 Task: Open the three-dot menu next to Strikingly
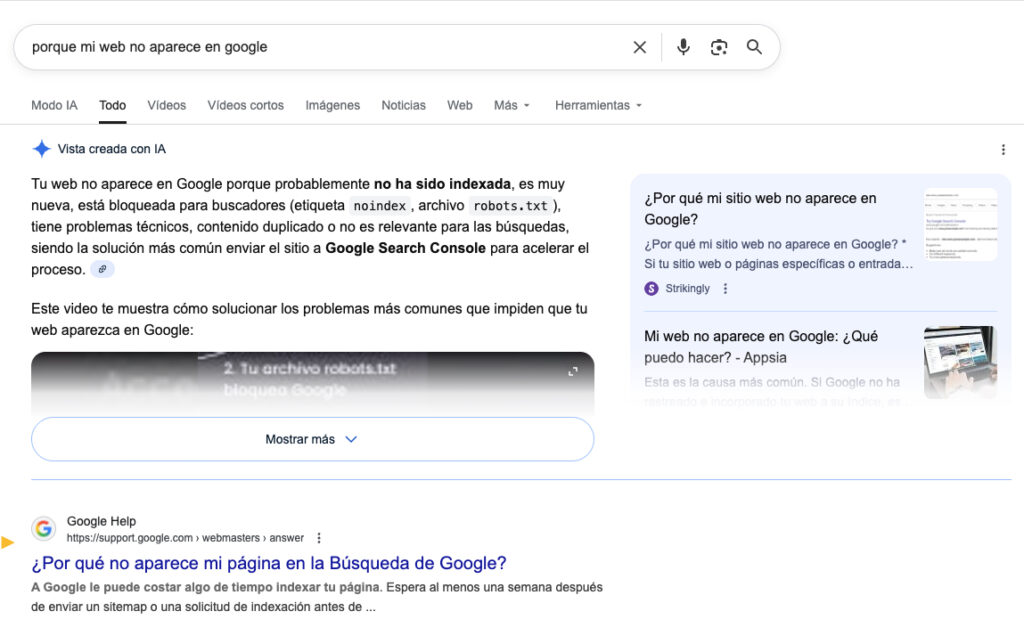pyautogui.click(x=725, y=288)
